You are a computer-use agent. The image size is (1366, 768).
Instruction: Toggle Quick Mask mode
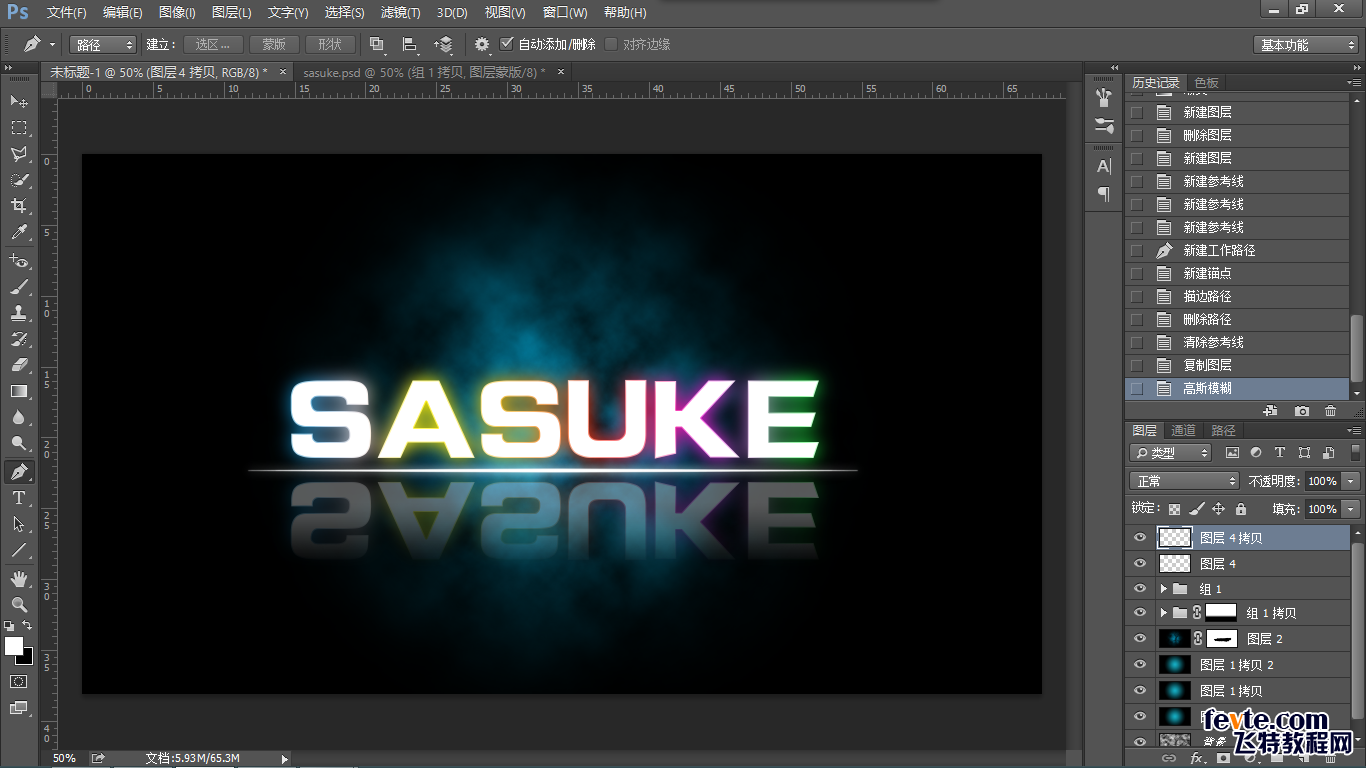pos(19,681)
